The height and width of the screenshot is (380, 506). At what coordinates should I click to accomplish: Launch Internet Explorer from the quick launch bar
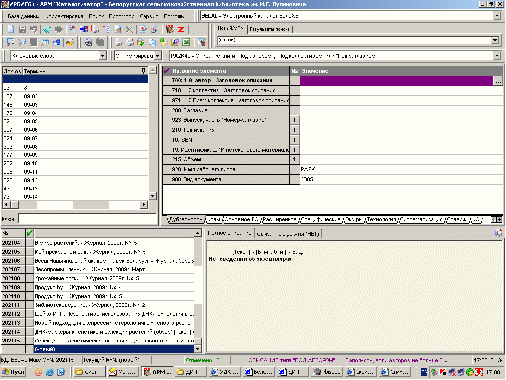click(x=50, y=372)
